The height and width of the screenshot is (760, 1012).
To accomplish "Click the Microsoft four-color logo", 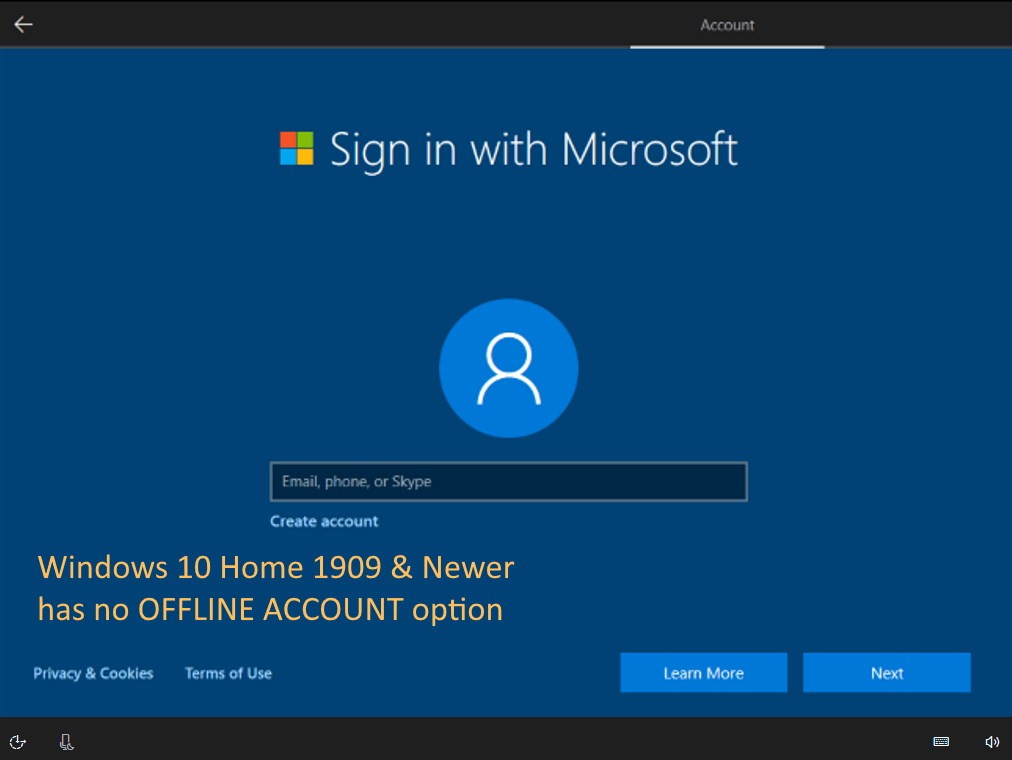I will pos(297,148).
